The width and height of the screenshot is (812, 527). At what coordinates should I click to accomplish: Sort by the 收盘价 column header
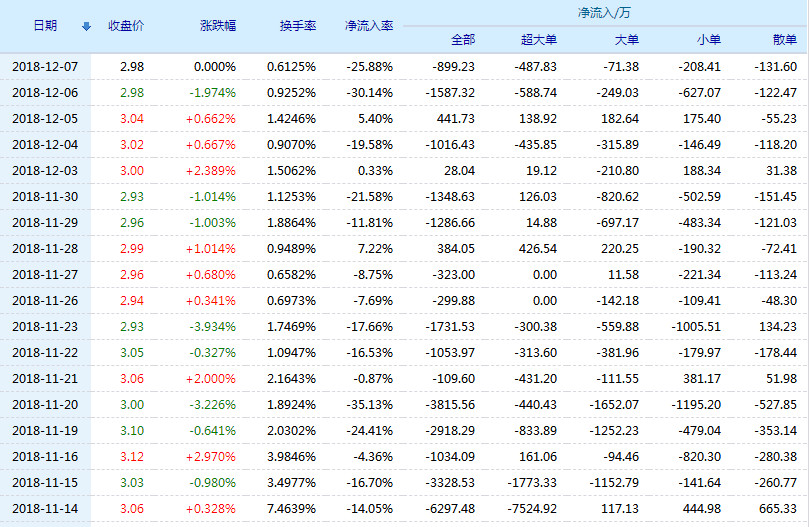coord(126,26)
